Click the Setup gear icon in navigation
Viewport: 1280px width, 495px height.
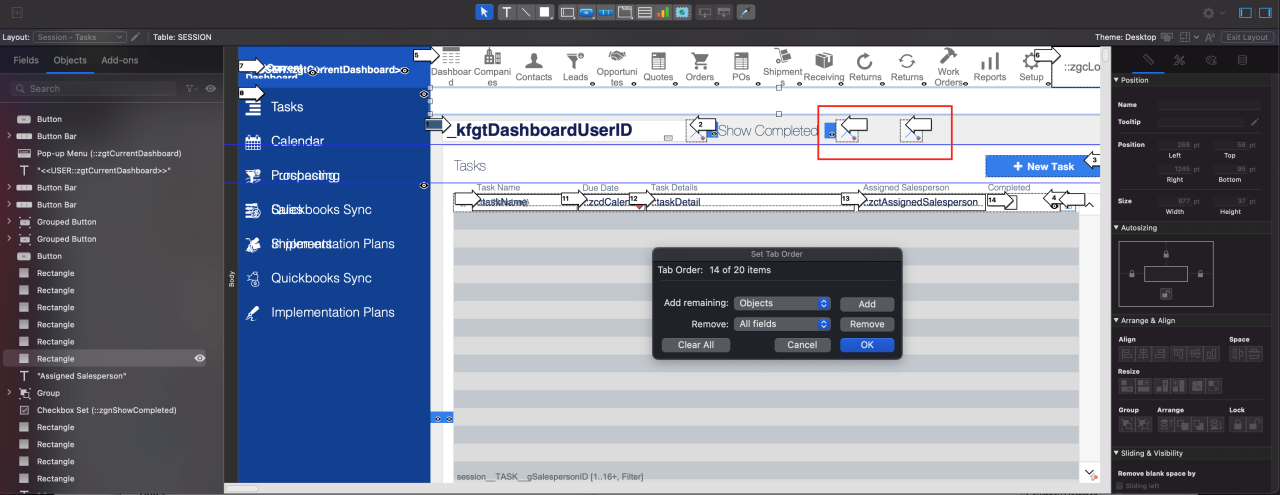tap(1031, 61)
